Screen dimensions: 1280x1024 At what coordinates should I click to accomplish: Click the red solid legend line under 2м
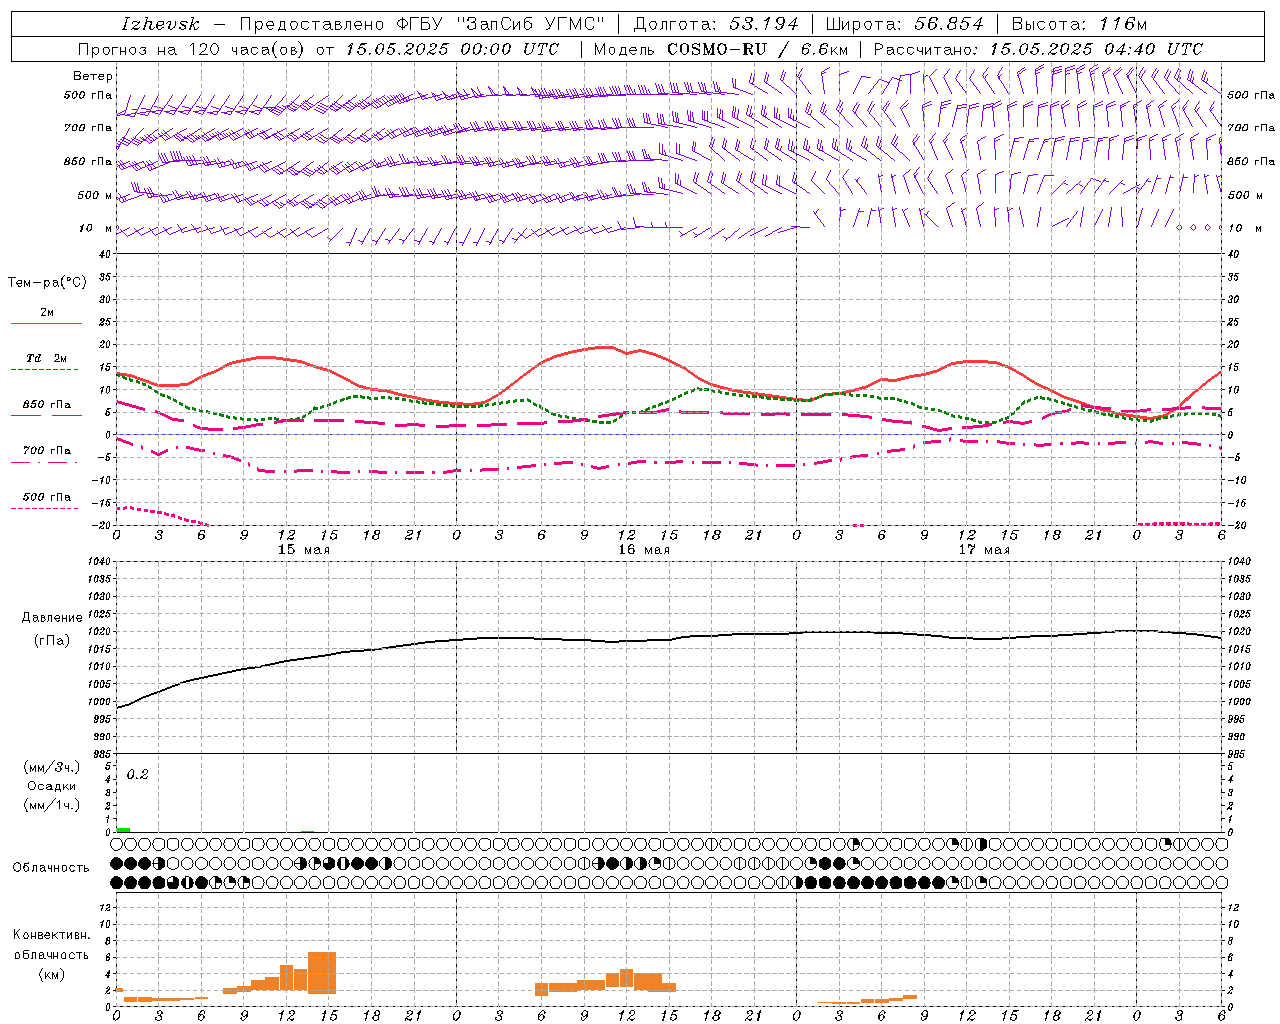46,324
